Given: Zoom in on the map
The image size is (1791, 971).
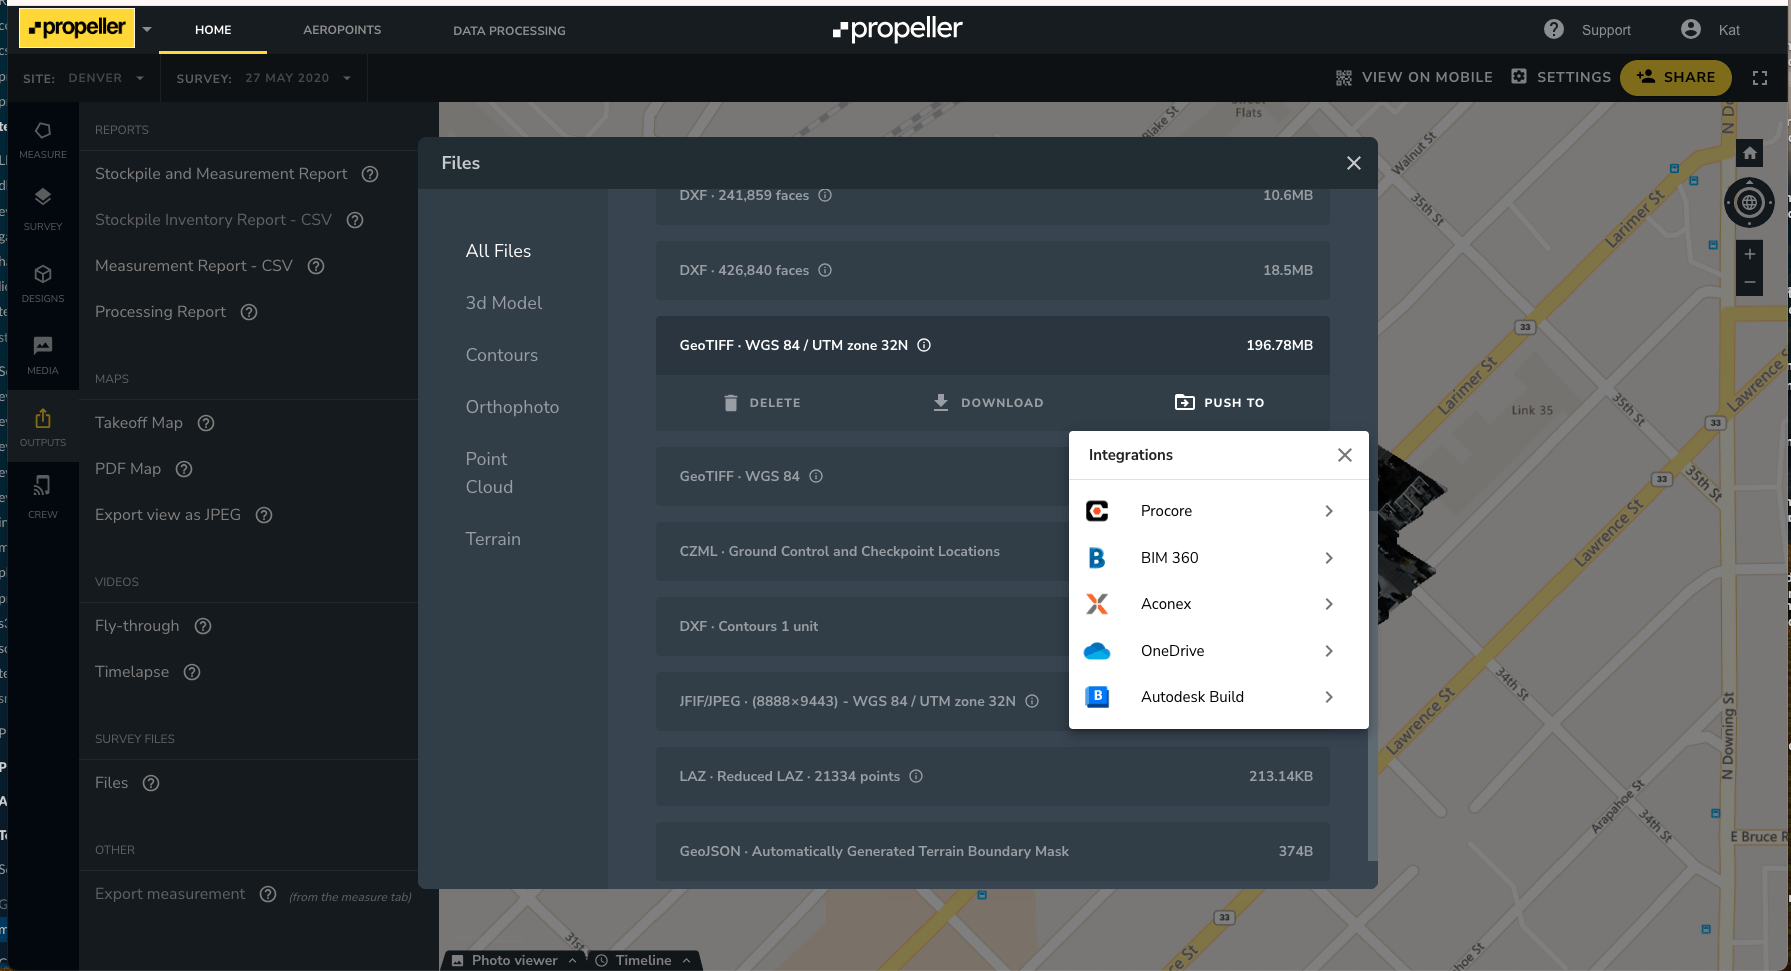Looking at the screenshot, I should (x=1749, y=254).
